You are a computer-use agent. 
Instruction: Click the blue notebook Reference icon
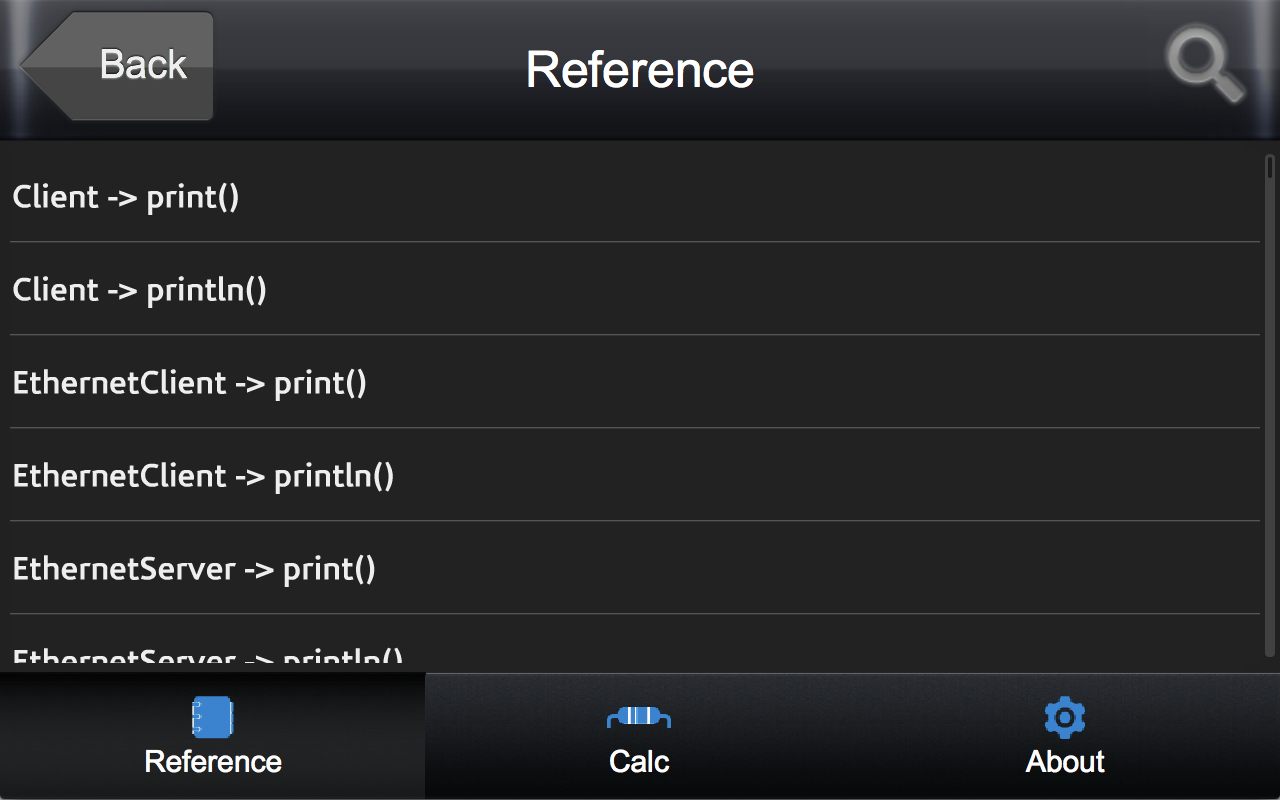click(x=212, y=717)
